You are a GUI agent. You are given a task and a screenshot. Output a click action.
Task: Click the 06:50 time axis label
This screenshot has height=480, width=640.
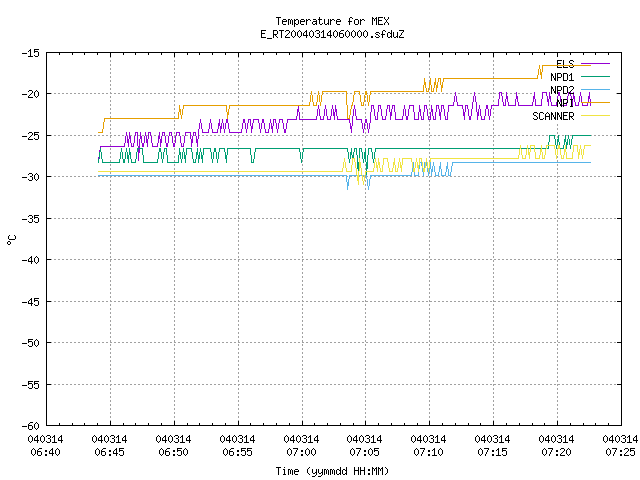tap(173, 452)
